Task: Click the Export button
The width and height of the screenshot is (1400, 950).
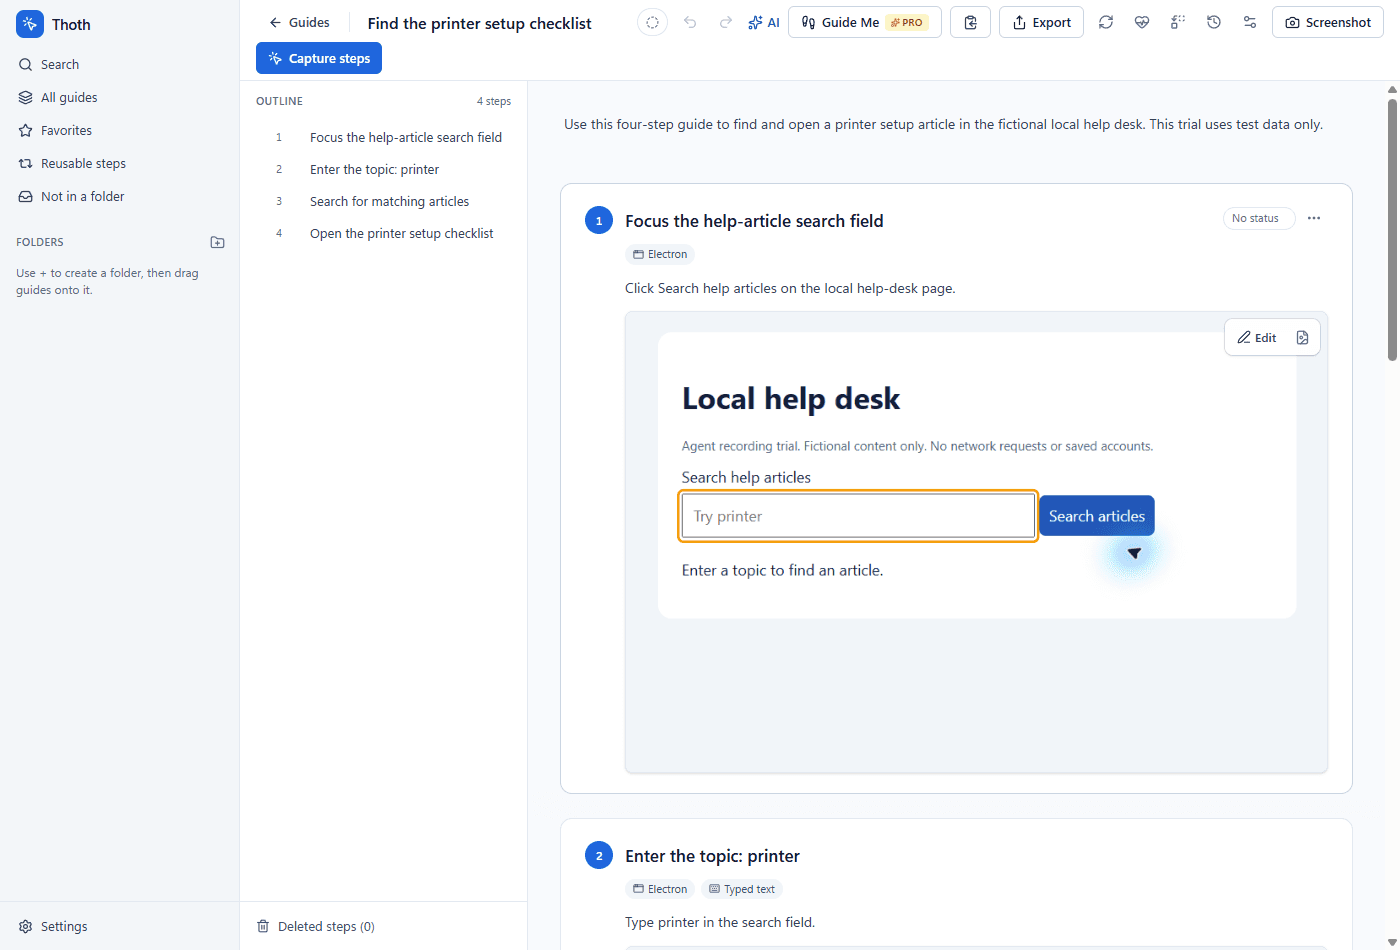Action: click(x=1041, y=22)
